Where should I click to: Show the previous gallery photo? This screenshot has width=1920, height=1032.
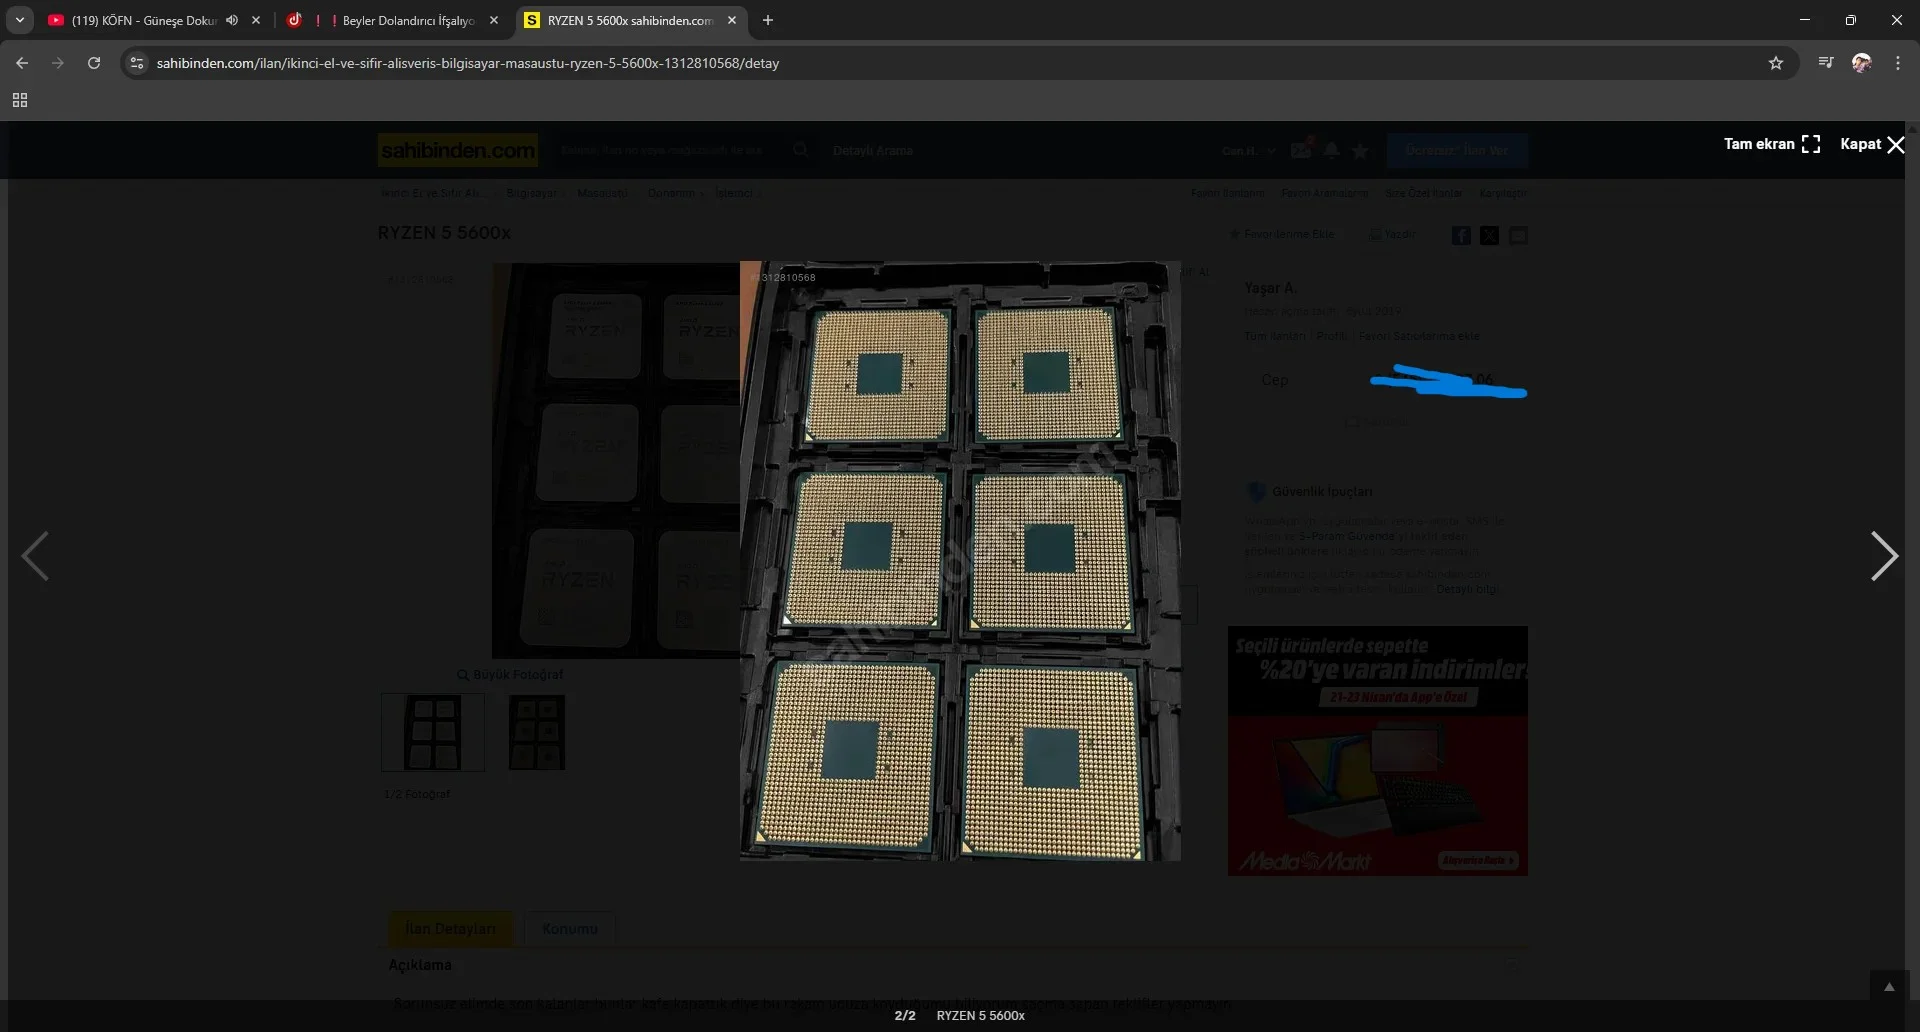(x=35, y=556)
